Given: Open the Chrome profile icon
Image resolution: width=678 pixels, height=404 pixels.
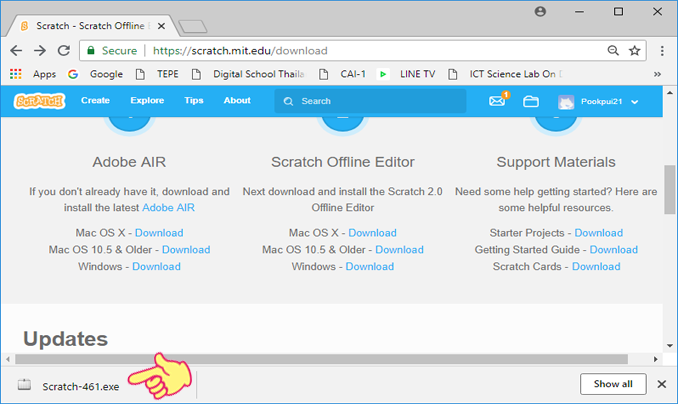Looking at the screenshot, I should pyautogui.click(x=540, y=12).
